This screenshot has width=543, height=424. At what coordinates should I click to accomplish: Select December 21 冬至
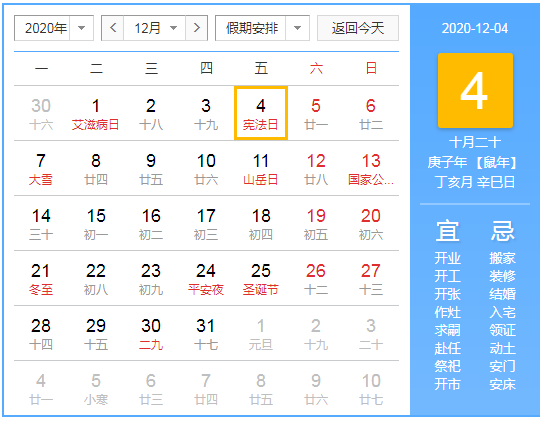[41, 279]
